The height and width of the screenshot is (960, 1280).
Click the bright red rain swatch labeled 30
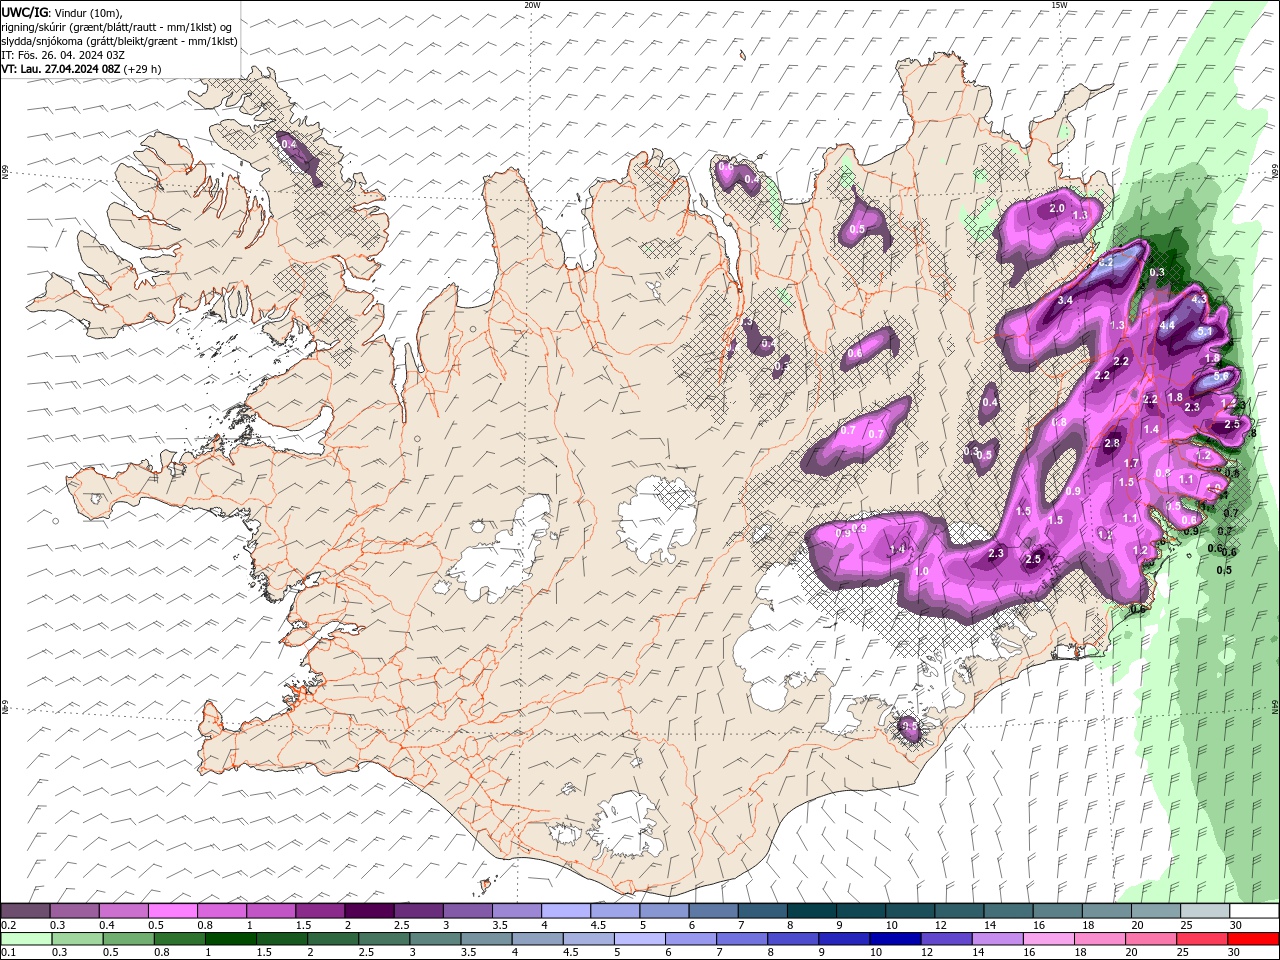(1252, 939)
